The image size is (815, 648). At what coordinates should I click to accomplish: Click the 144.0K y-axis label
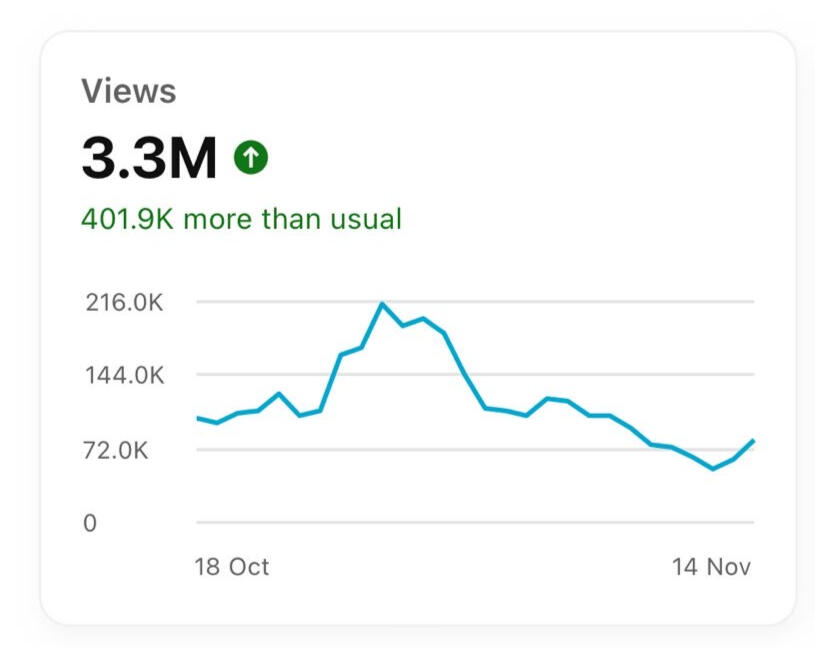tap(124, 376)
